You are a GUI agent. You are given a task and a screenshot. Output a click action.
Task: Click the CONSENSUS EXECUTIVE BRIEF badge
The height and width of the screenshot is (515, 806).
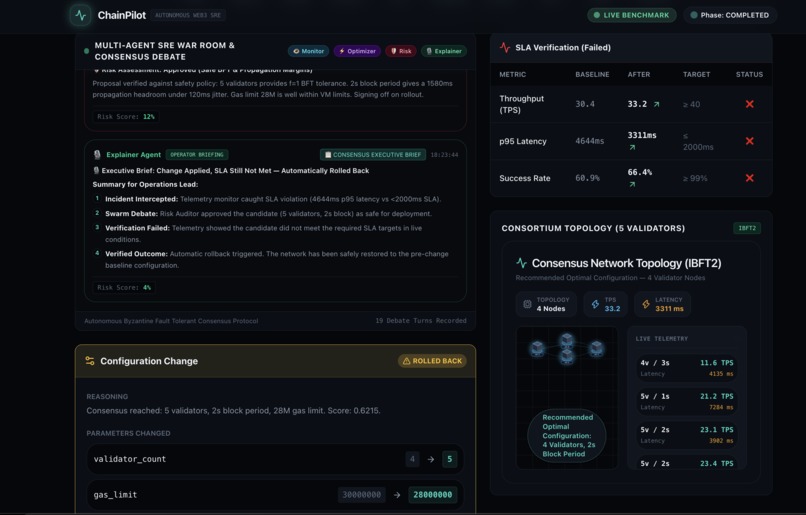point(373,154)
